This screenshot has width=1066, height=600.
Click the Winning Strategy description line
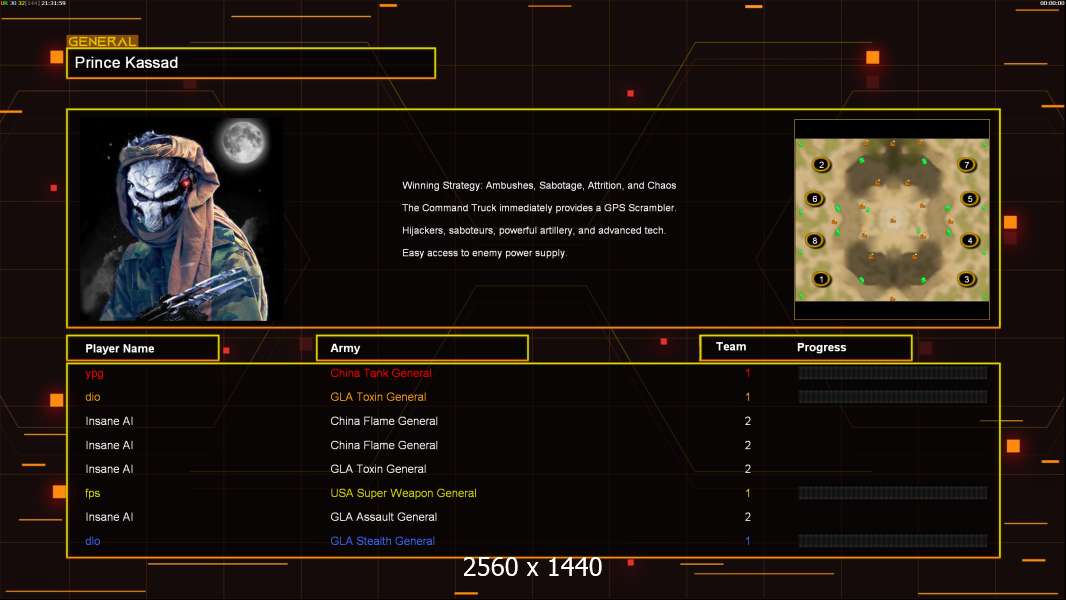(x=539, y=186)
